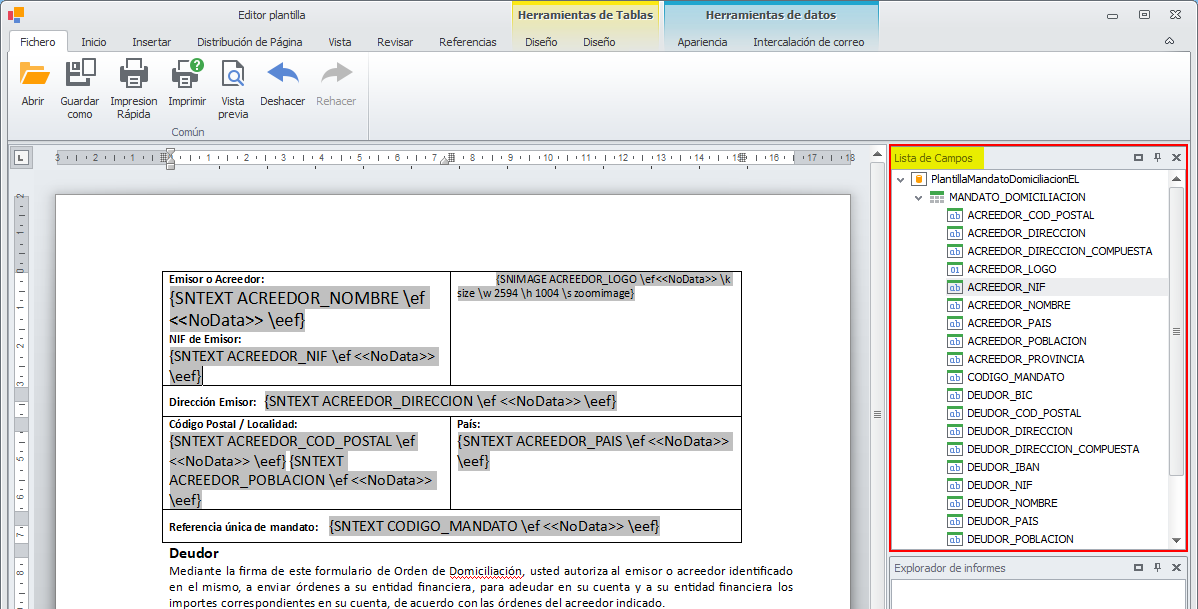Pin the Lista de Campos panel

[x=1157, y=158]
